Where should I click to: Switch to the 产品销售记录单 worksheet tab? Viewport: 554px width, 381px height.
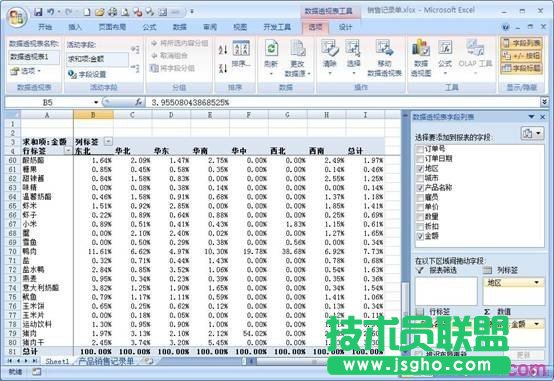[106, 361]
